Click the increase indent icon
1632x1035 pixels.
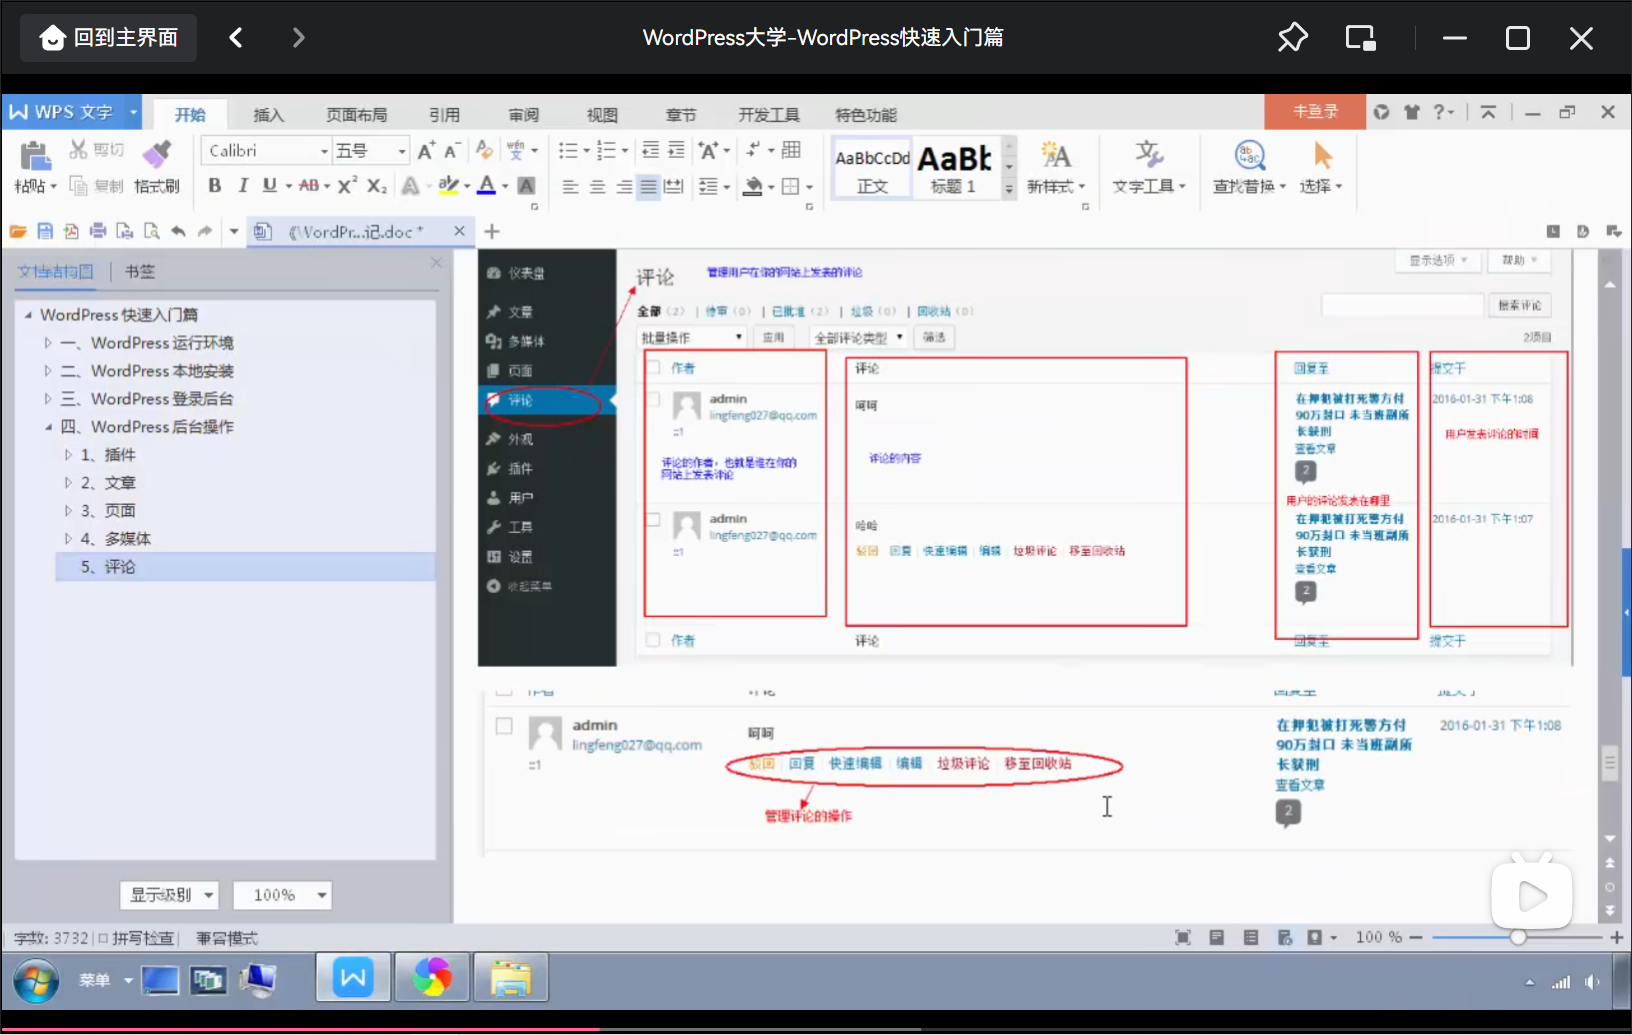(x=676, y=150)
